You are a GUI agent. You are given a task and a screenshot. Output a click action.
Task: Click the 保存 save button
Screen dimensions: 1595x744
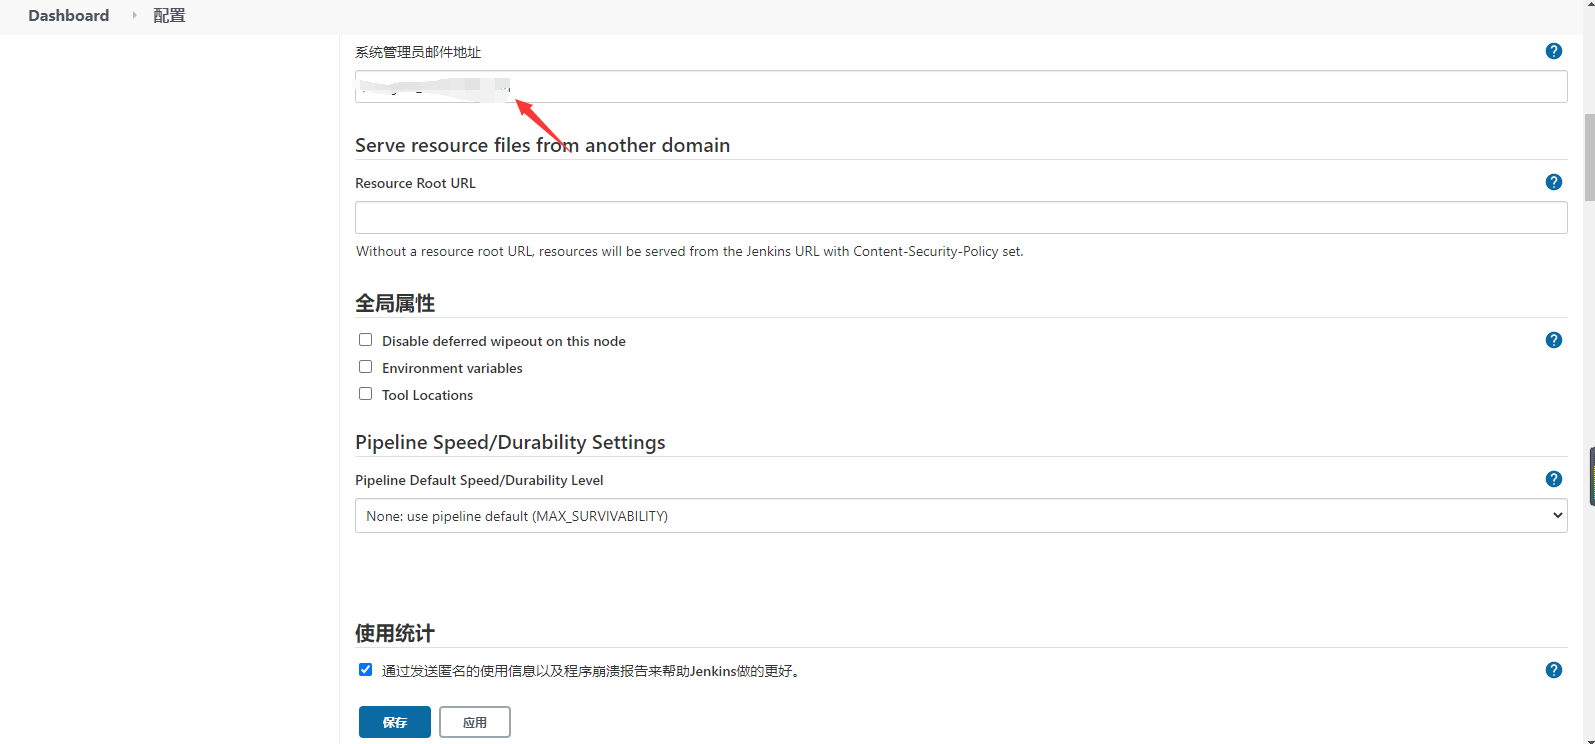tap(395, 722)
